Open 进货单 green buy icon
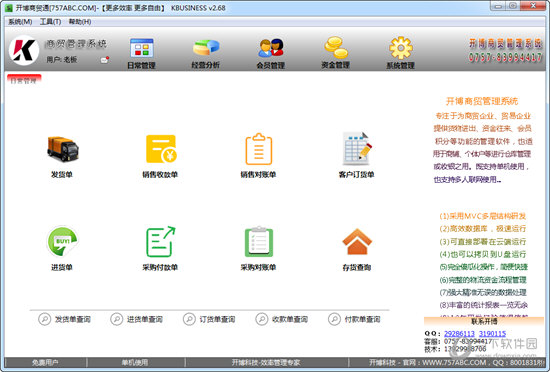Screen dimensions: 550x372 (62, 242)
